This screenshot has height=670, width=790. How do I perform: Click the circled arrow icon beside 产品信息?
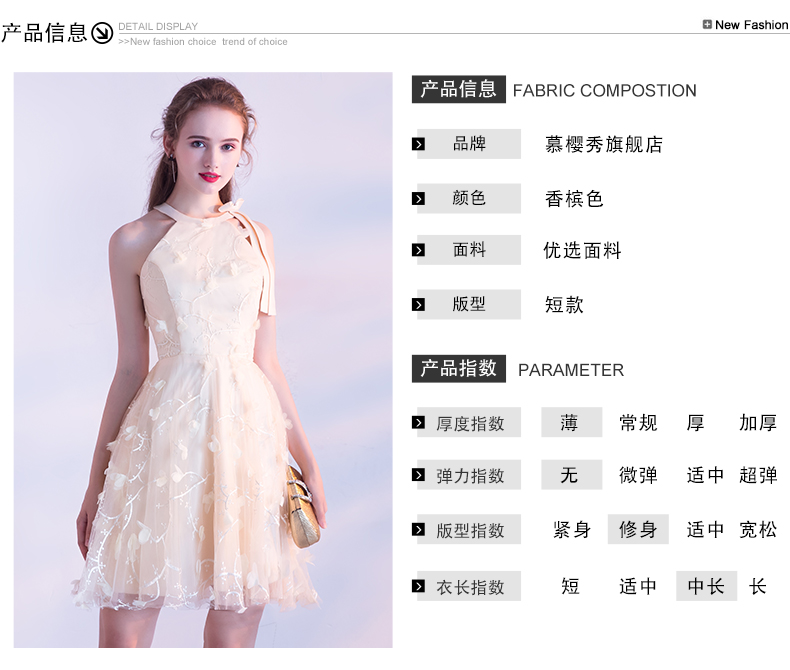pyautogui.click(x=102, y=33)
